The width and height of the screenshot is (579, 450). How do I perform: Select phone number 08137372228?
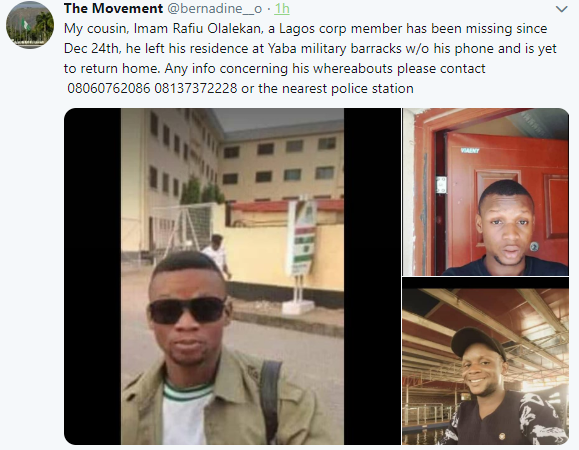tap(196, 89)
